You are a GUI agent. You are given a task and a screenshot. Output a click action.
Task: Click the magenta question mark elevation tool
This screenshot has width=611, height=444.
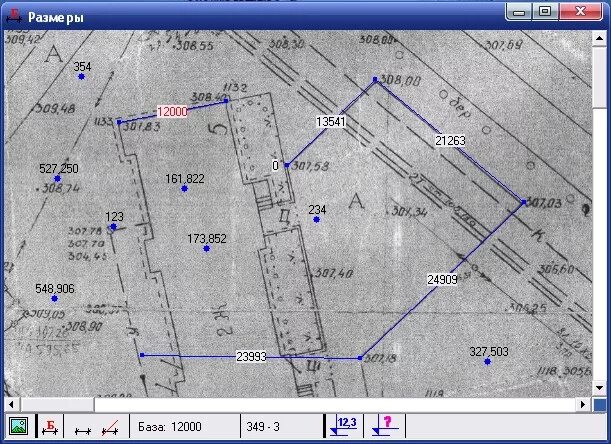coord(385,426)
